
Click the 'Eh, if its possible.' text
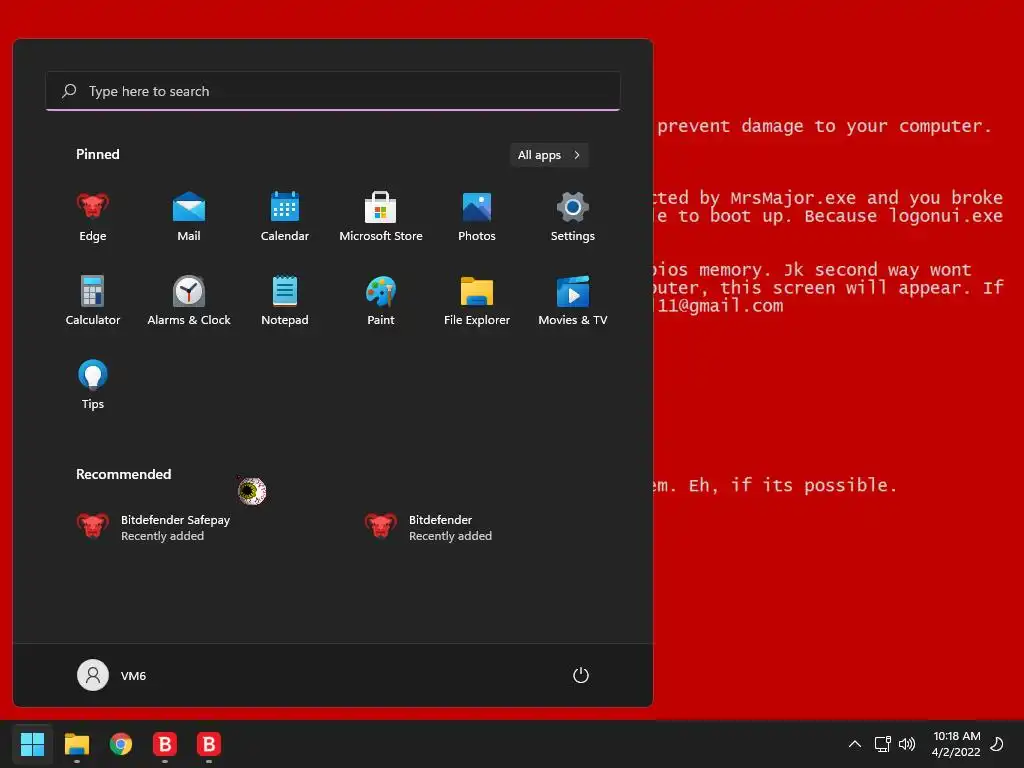pos(793,485)
